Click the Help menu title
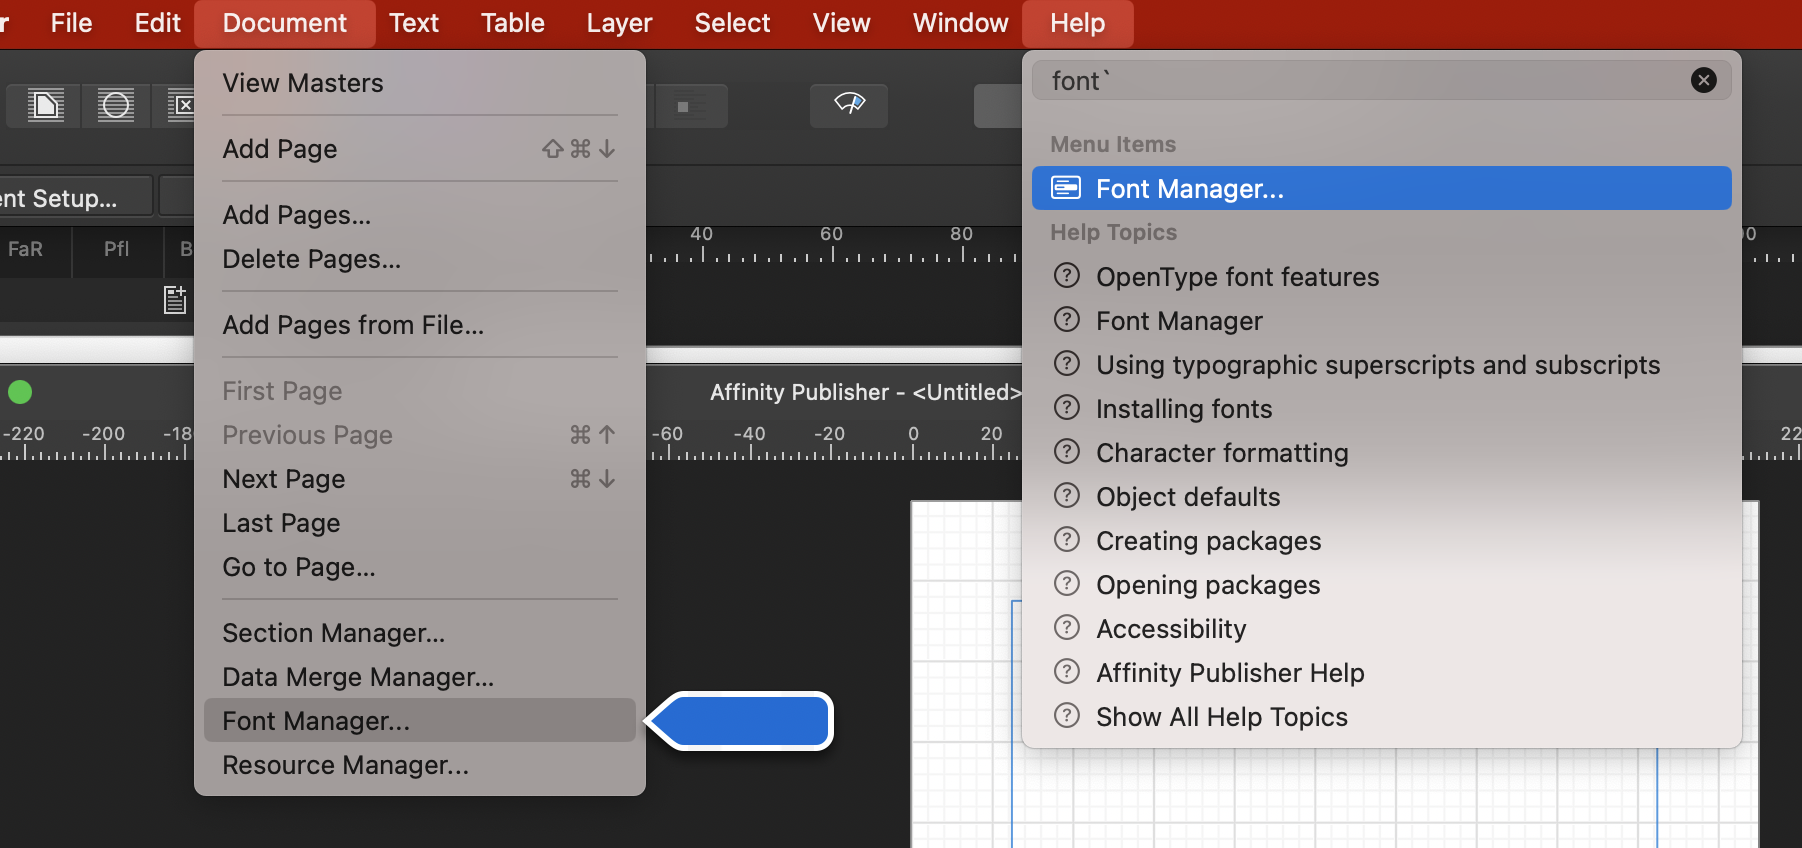This screenshot has height=848, width=1802. pyautogui.click(x=1077, y=23)
